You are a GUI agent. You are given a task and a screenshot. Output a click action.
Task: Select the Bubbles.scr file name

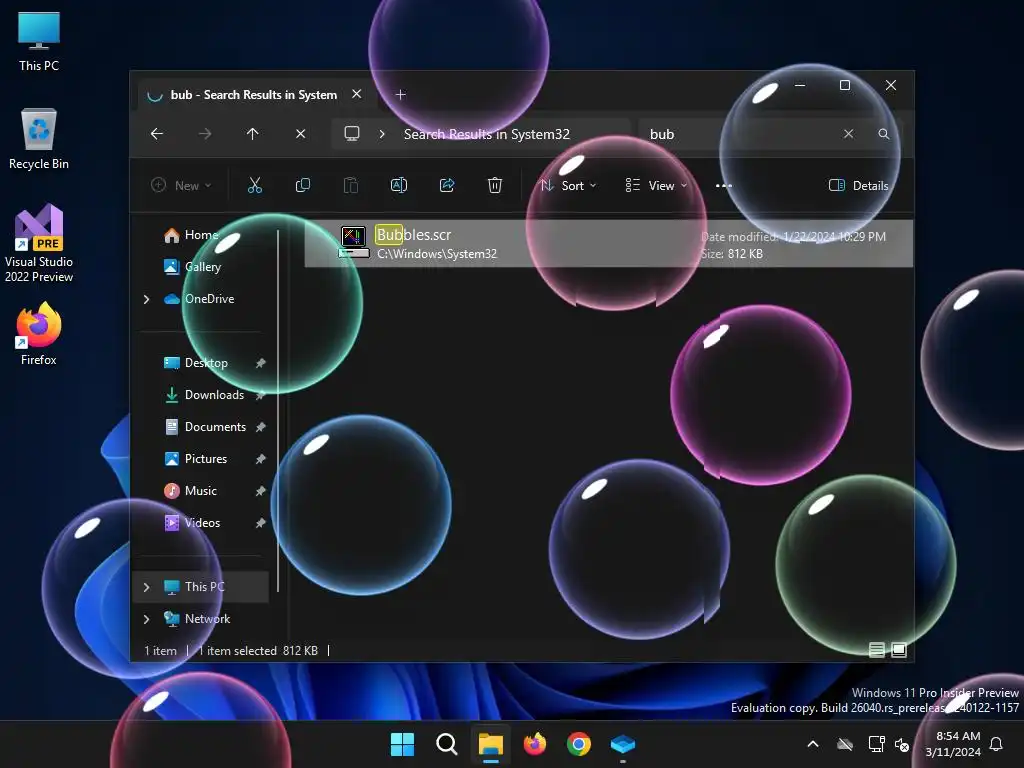point(413,234)
